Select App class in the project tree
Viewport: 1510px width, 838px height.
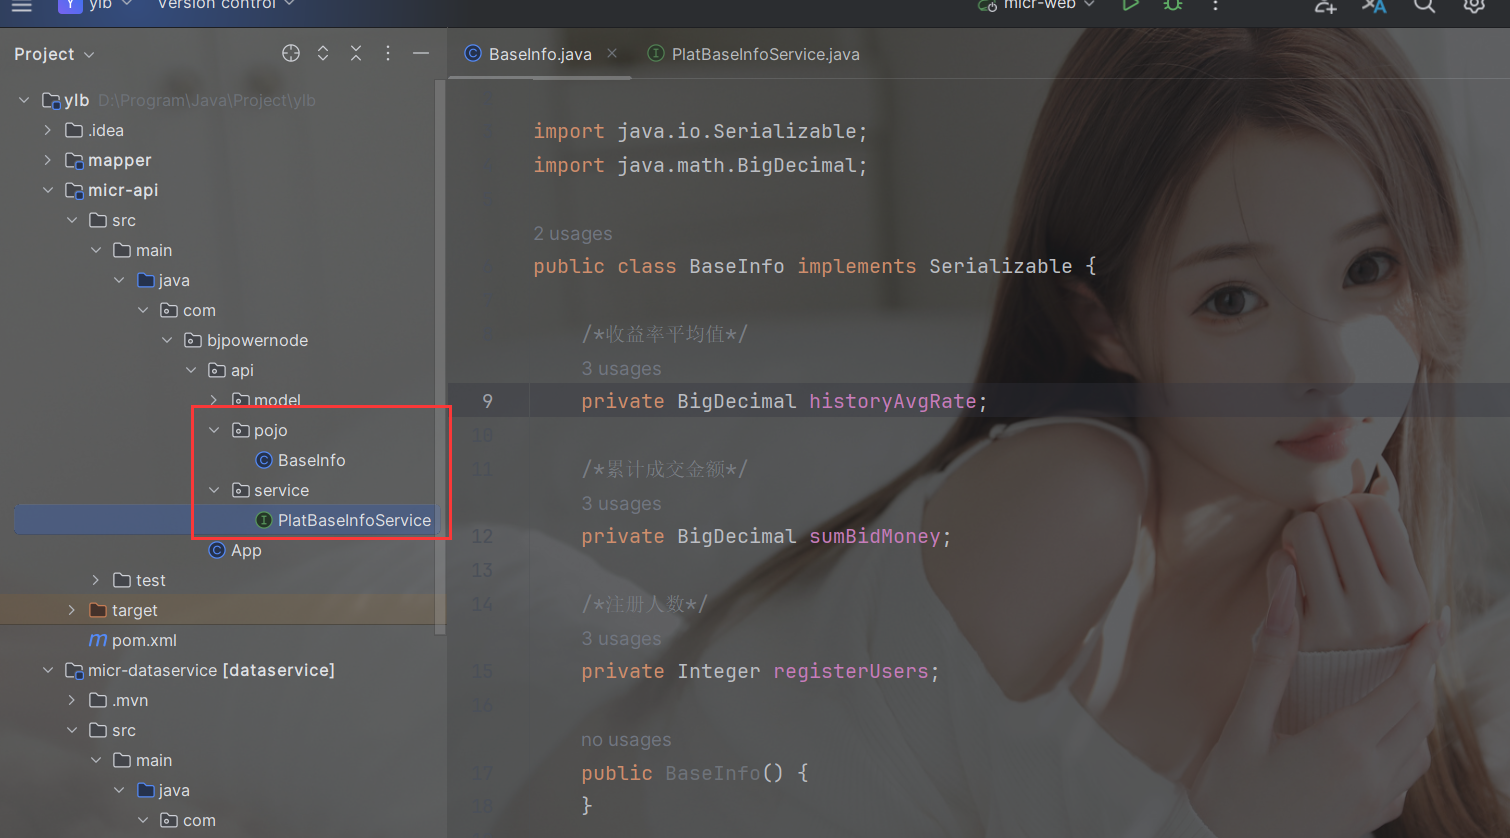[246, 550]
